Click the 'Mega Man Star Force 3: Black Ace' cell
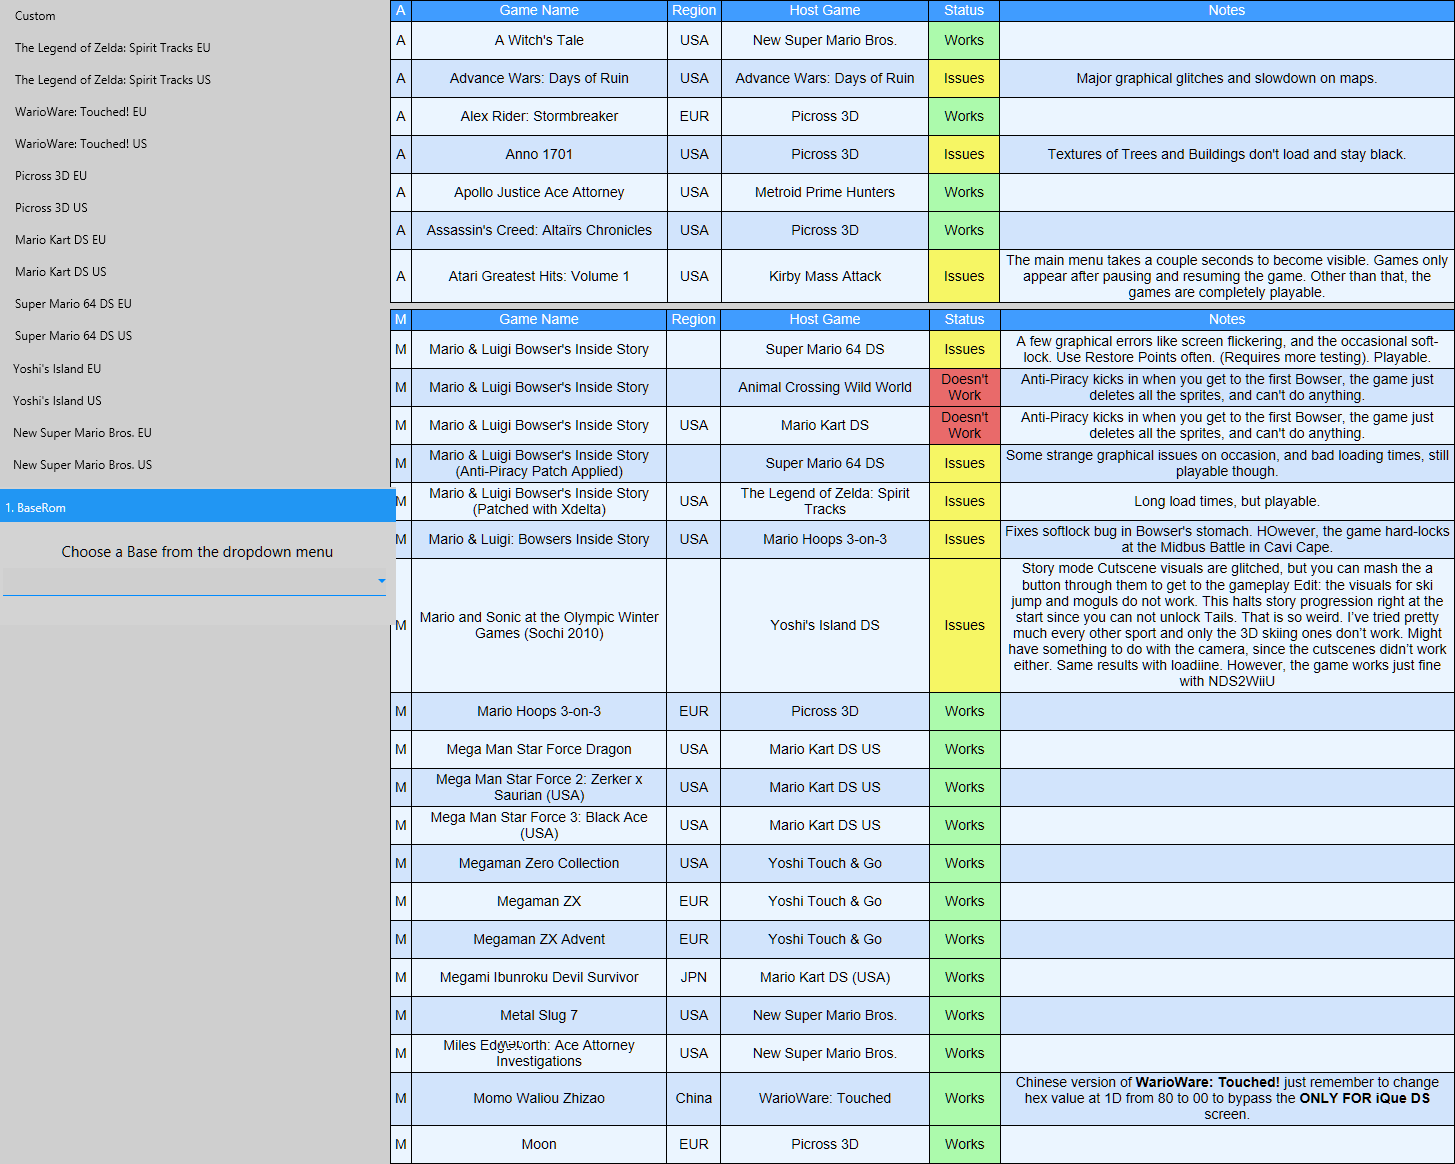Image resolution: width=1455 pixels, height=1164 pixels. pos(539,826)
